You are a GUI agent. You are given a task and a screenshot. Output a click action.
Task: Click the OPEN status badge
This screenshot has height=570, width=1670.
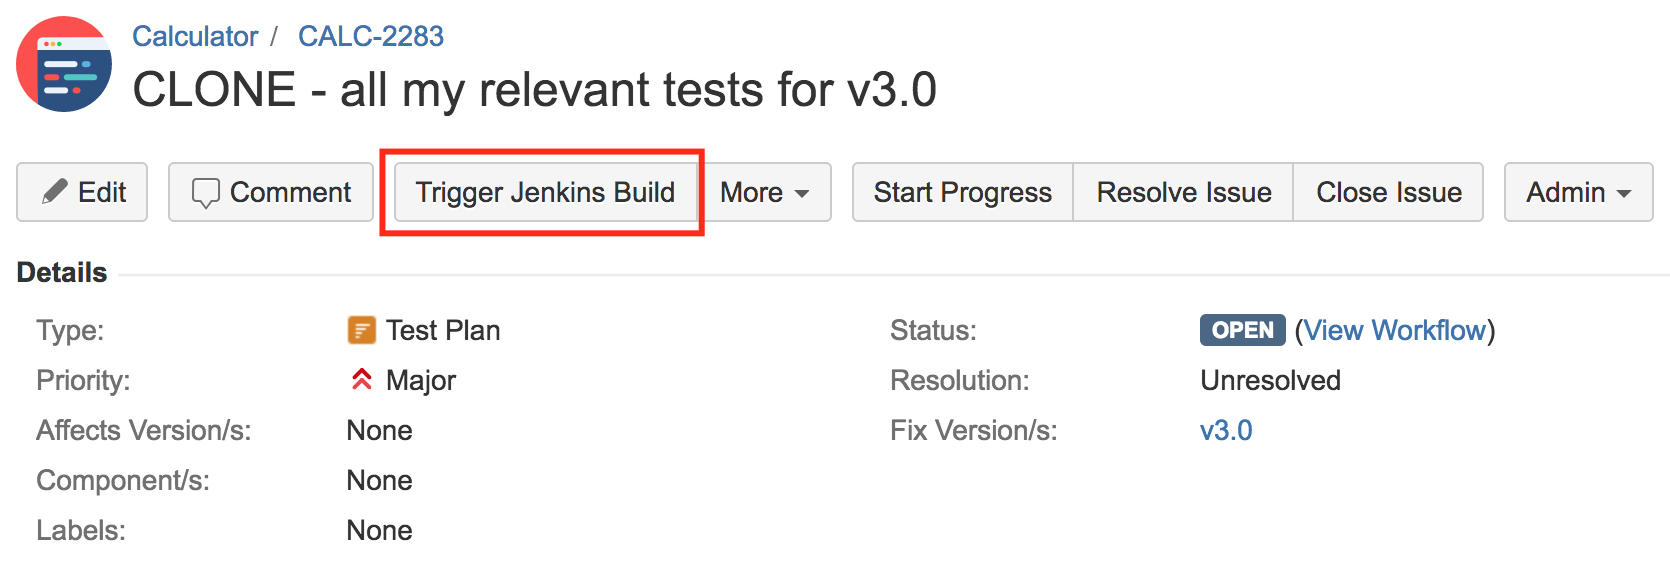tap(1242, 330)
